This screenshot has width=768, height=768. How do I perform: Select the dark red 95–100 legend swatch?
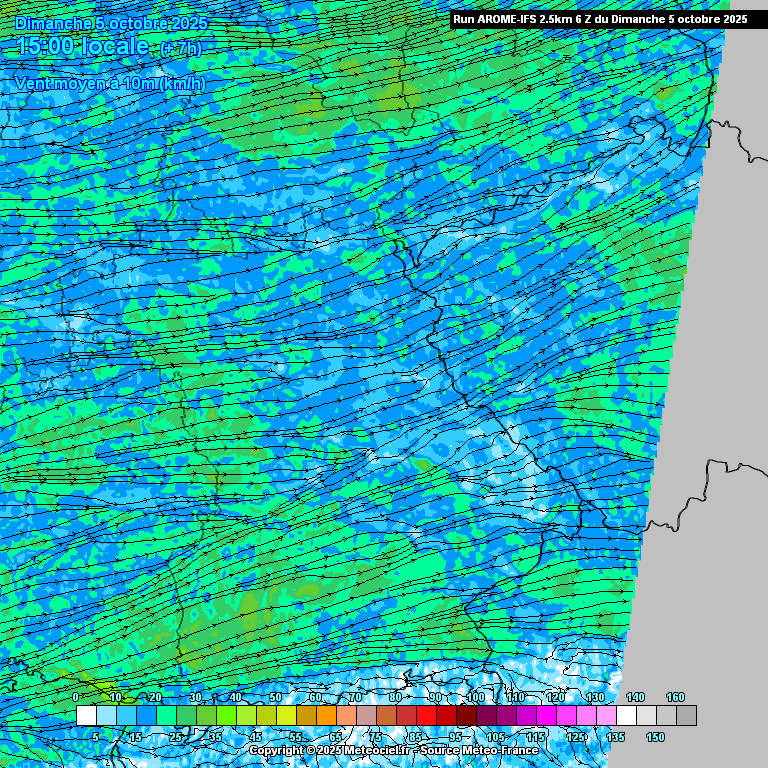466,716
